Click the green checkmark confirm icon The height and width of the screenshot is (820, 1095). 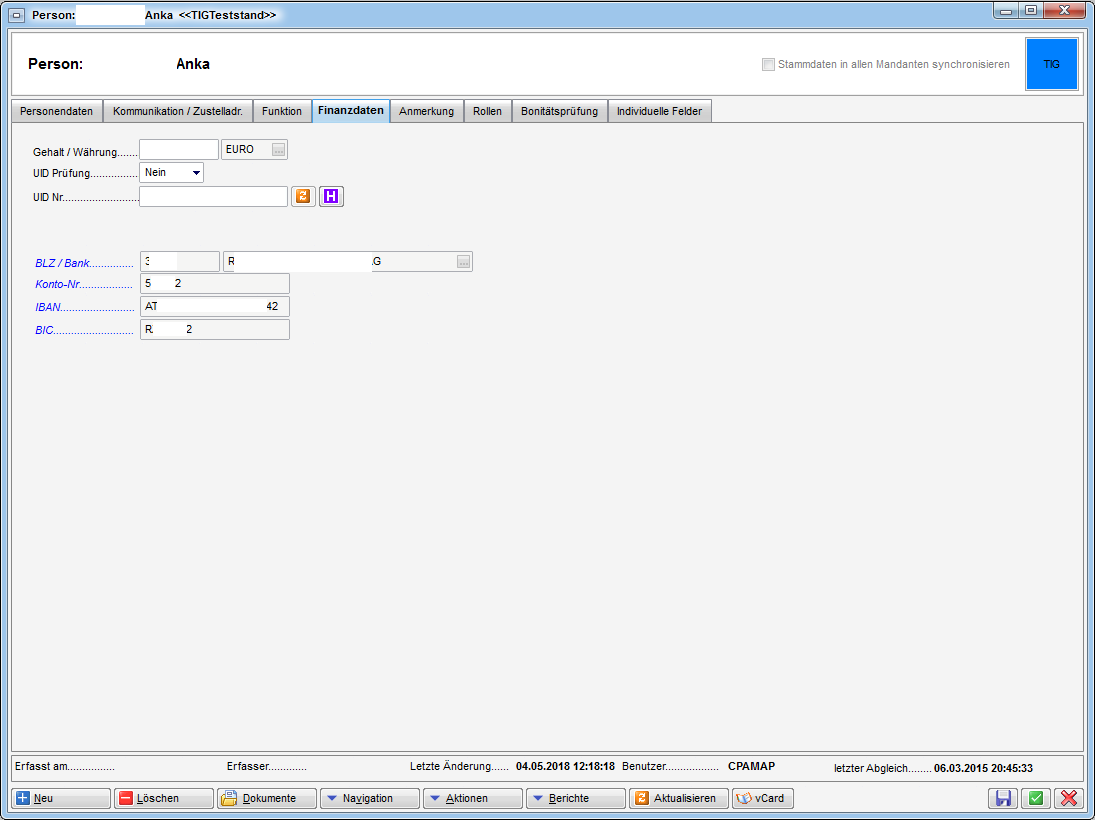tap(1036, 798)
